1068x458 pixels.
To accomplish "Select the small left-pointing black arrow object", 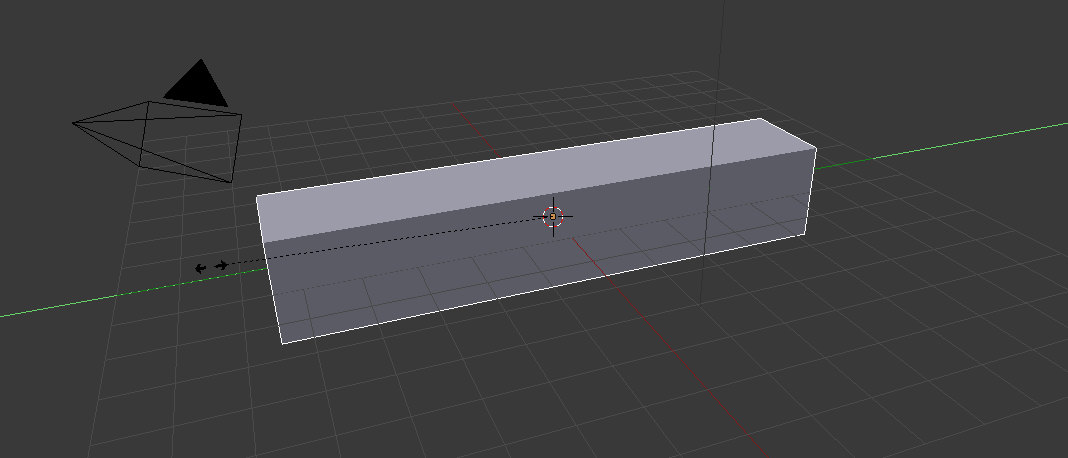I will tap(200, 269).
